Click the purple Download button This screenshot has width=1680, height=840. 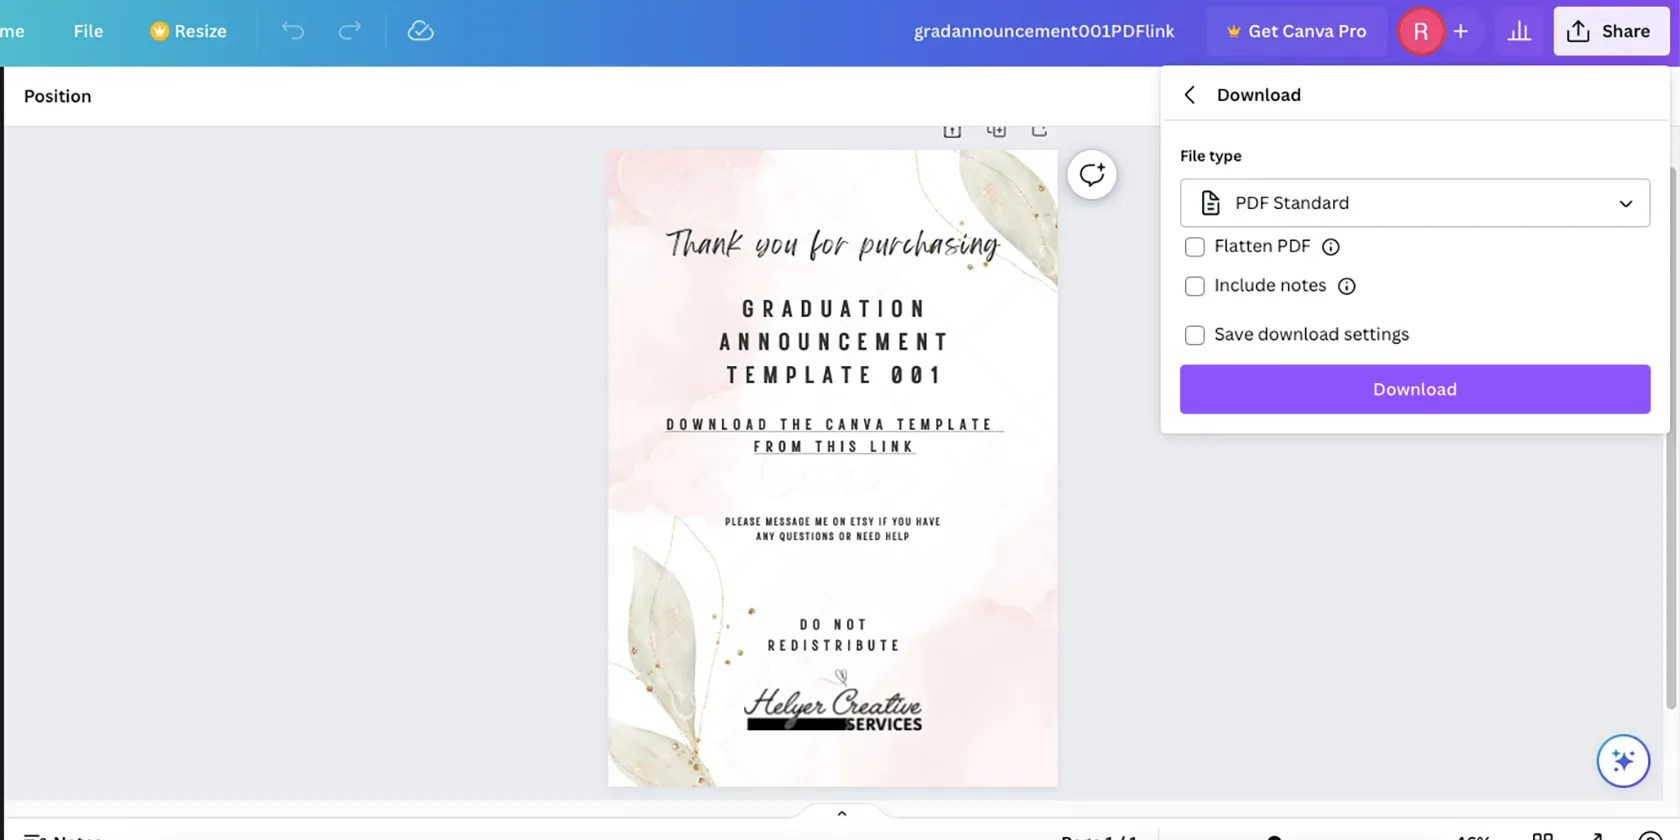(x=1415, y=389)
